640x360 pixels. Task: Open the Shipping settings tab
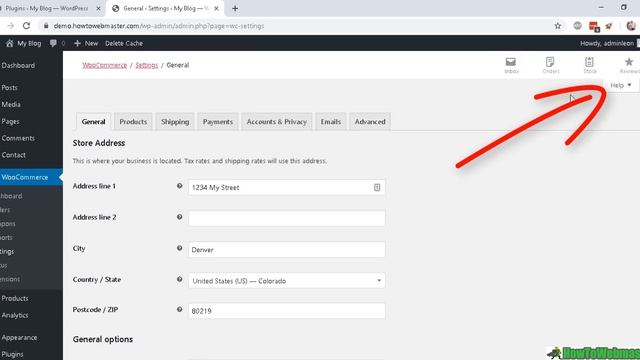[x=175, y=122]
